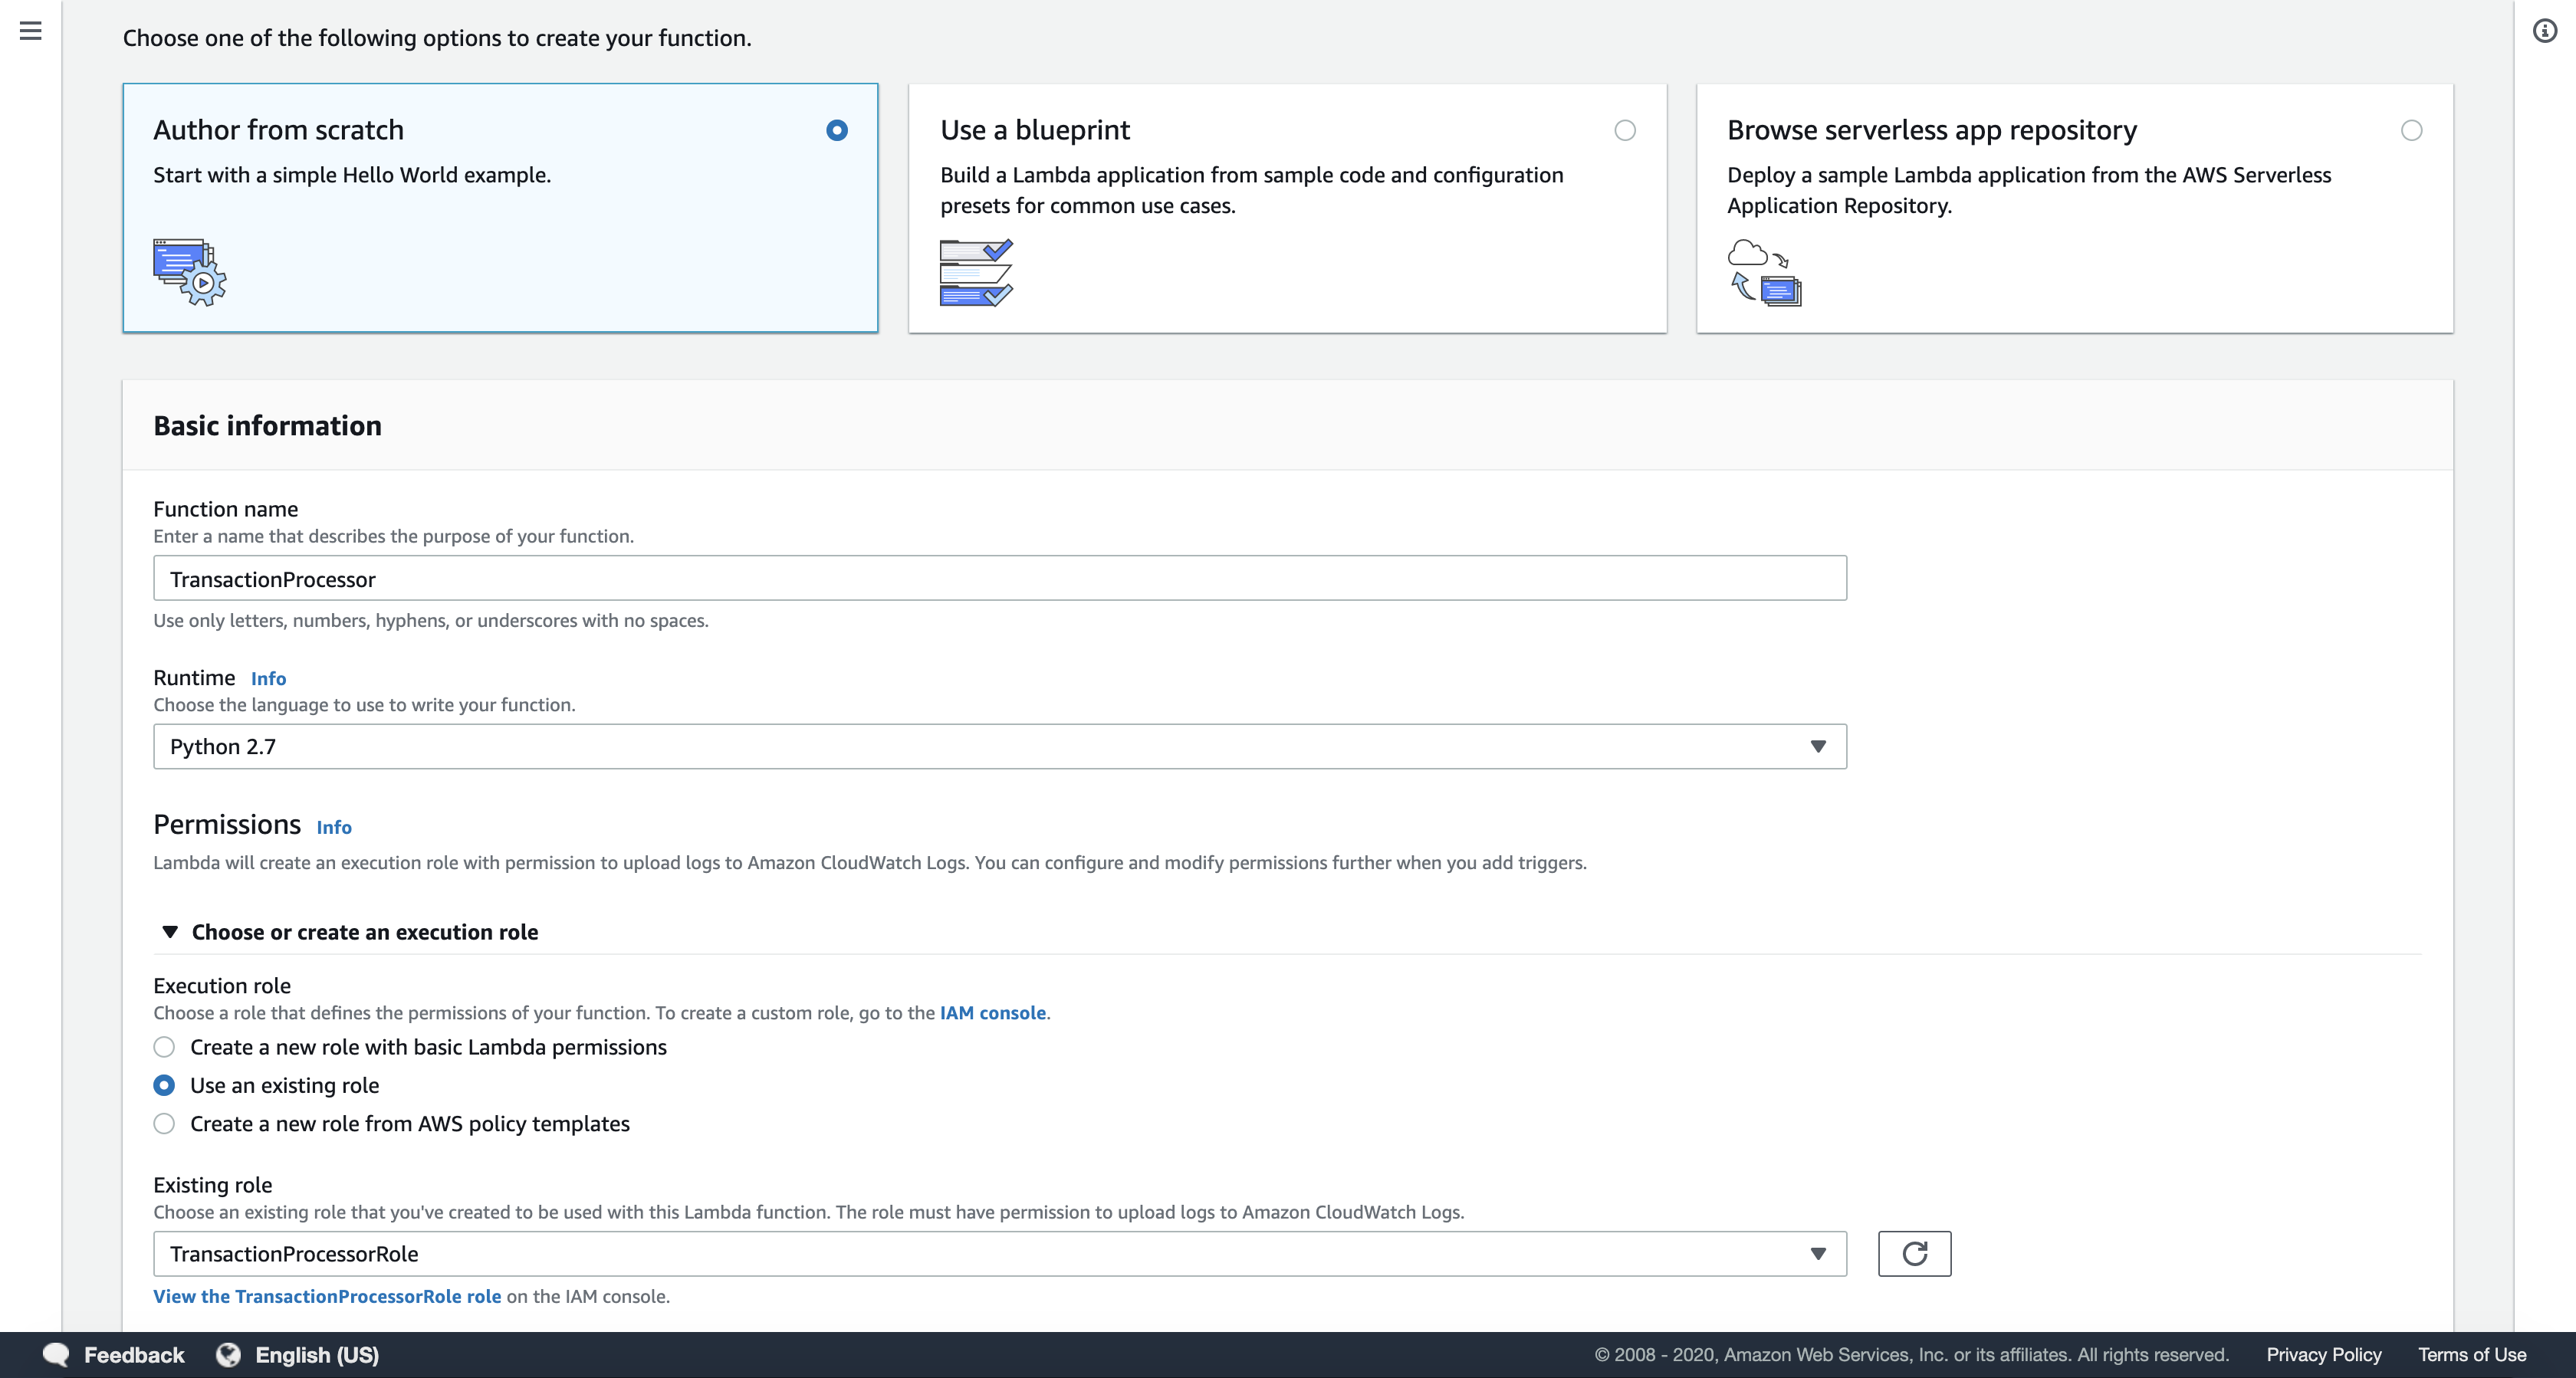Click the serverless app repository cloud icon
The width and height of the screenshot is (2576, 1378).
point(1764,272)
